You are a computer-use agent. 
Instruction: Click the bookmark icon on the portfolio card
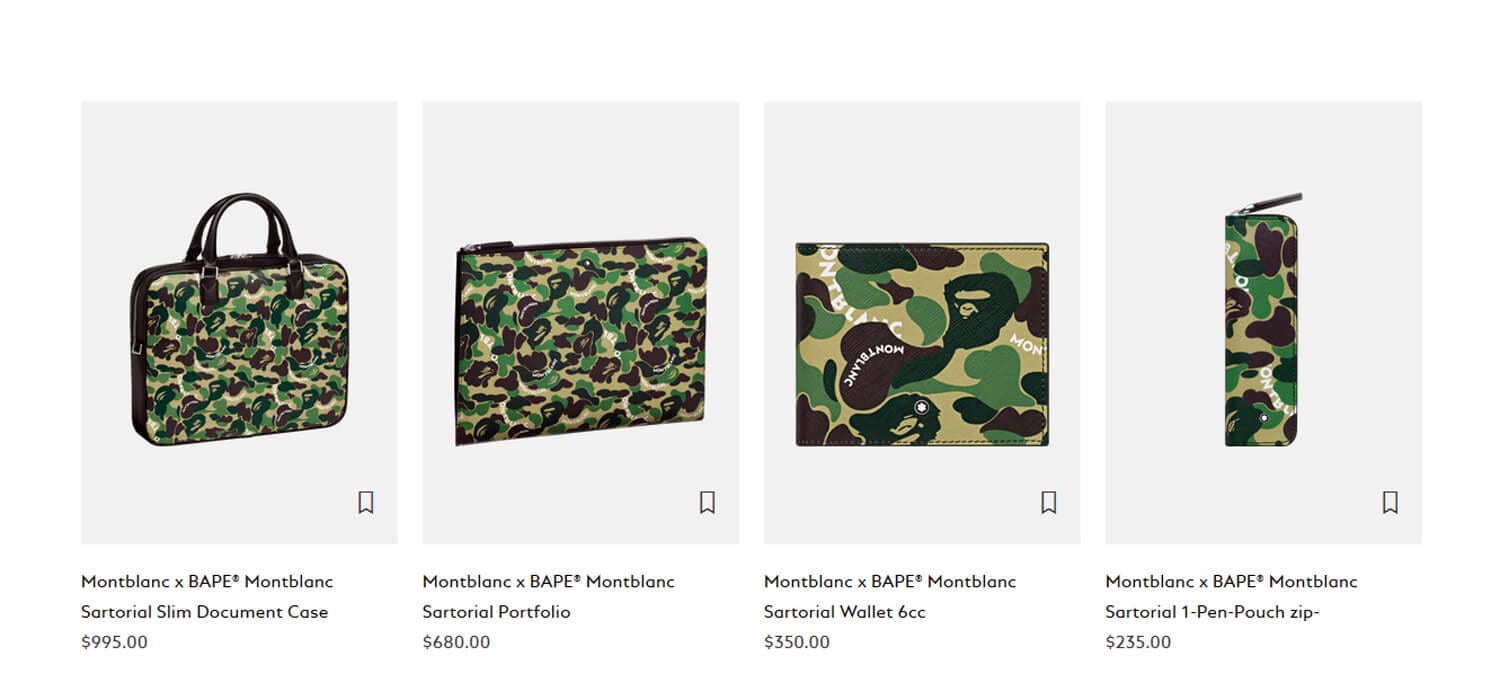708,503
